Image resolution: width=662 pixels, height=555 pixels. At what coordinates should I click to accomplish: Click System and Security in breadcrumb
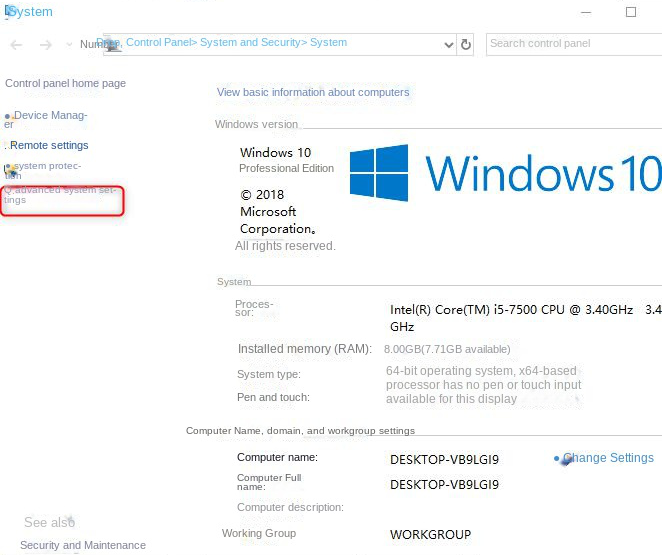click(250, 42)
